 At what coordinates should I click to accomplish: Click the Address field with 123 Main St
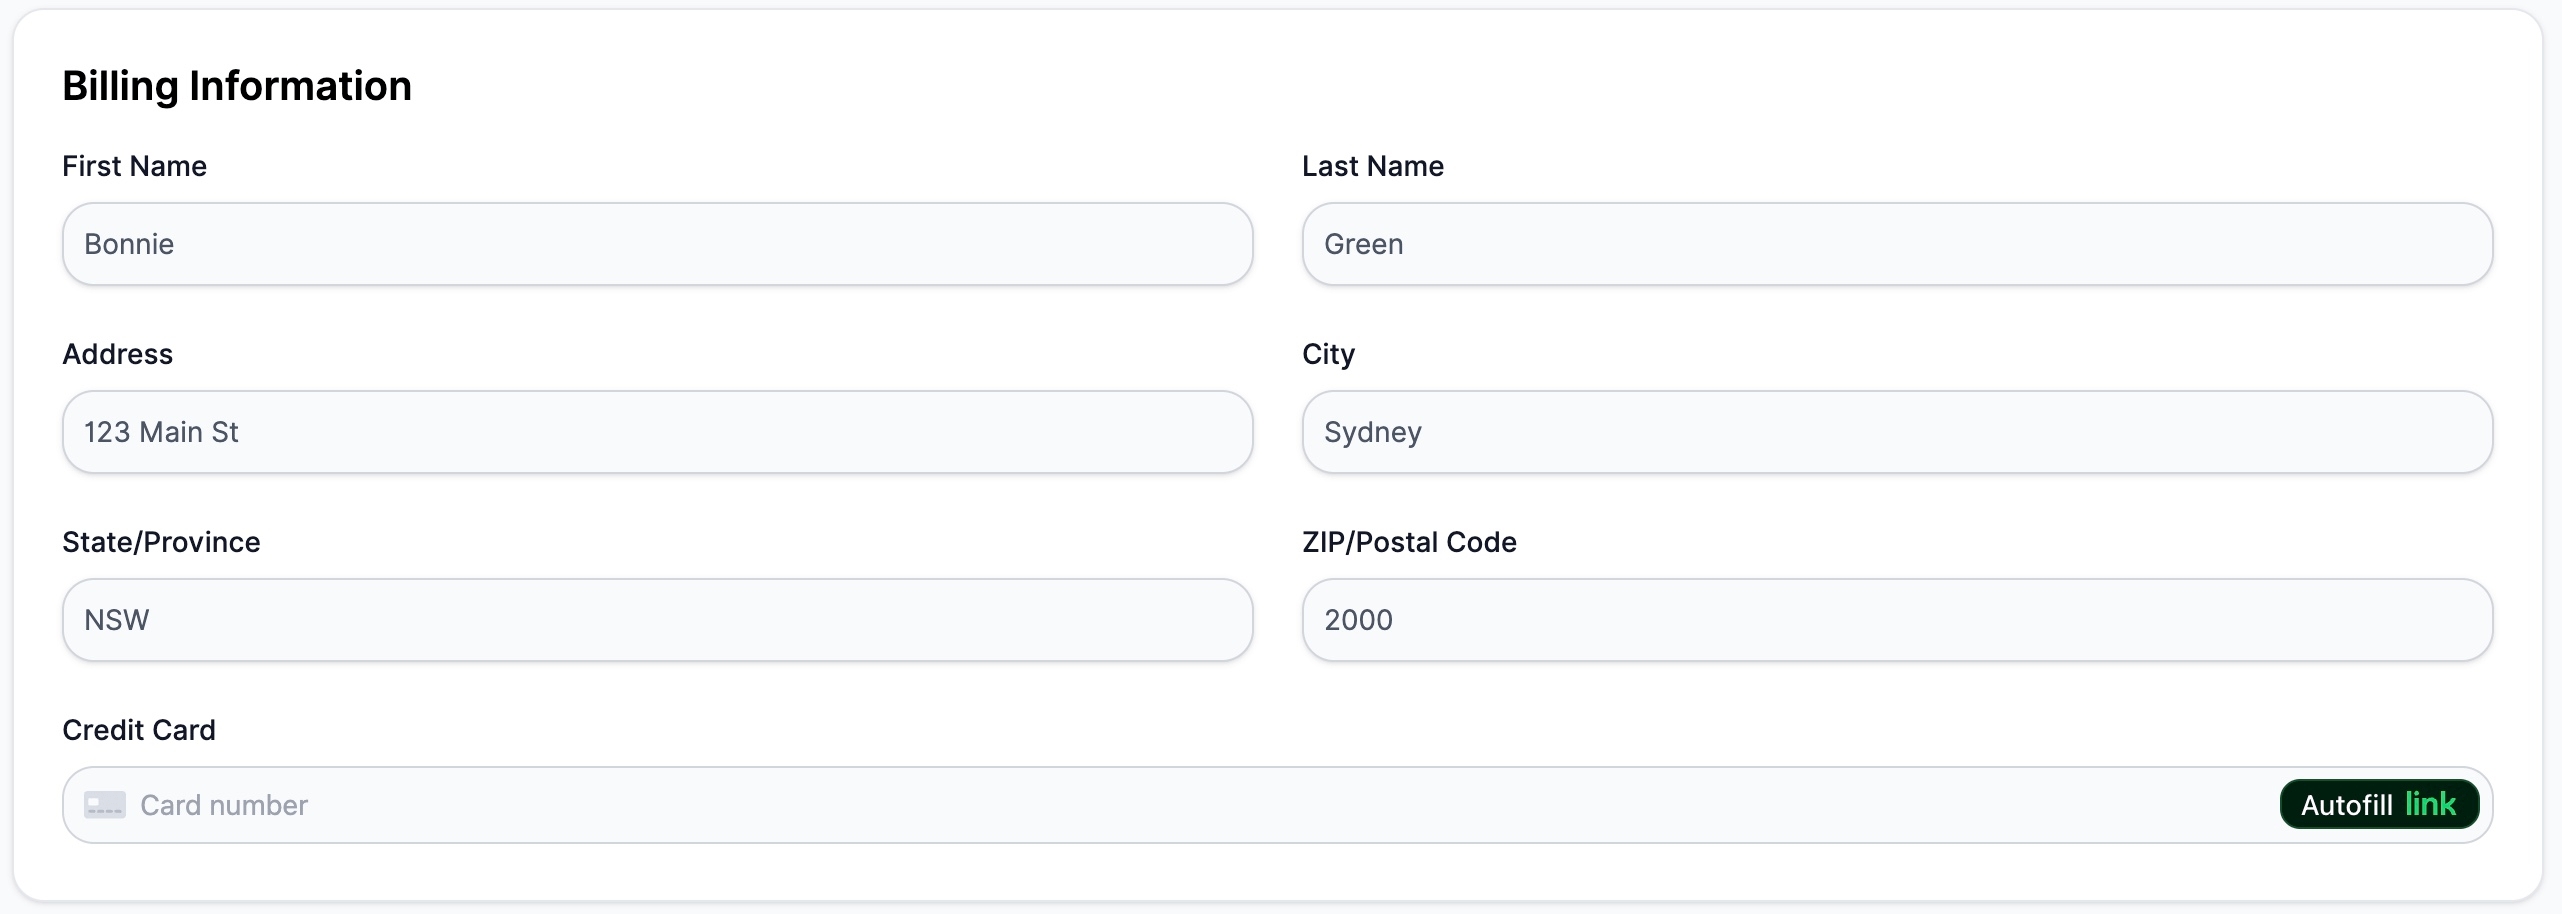(x=656, y=431)
